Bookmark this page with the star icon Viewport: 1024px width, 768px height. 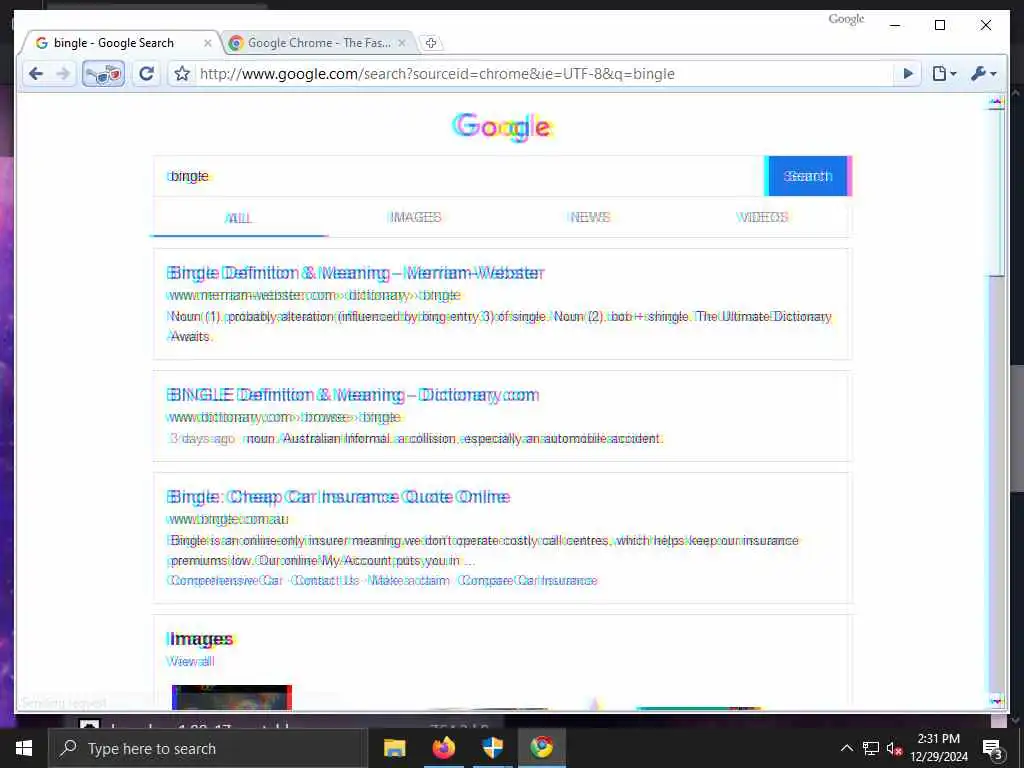(182, 74)
